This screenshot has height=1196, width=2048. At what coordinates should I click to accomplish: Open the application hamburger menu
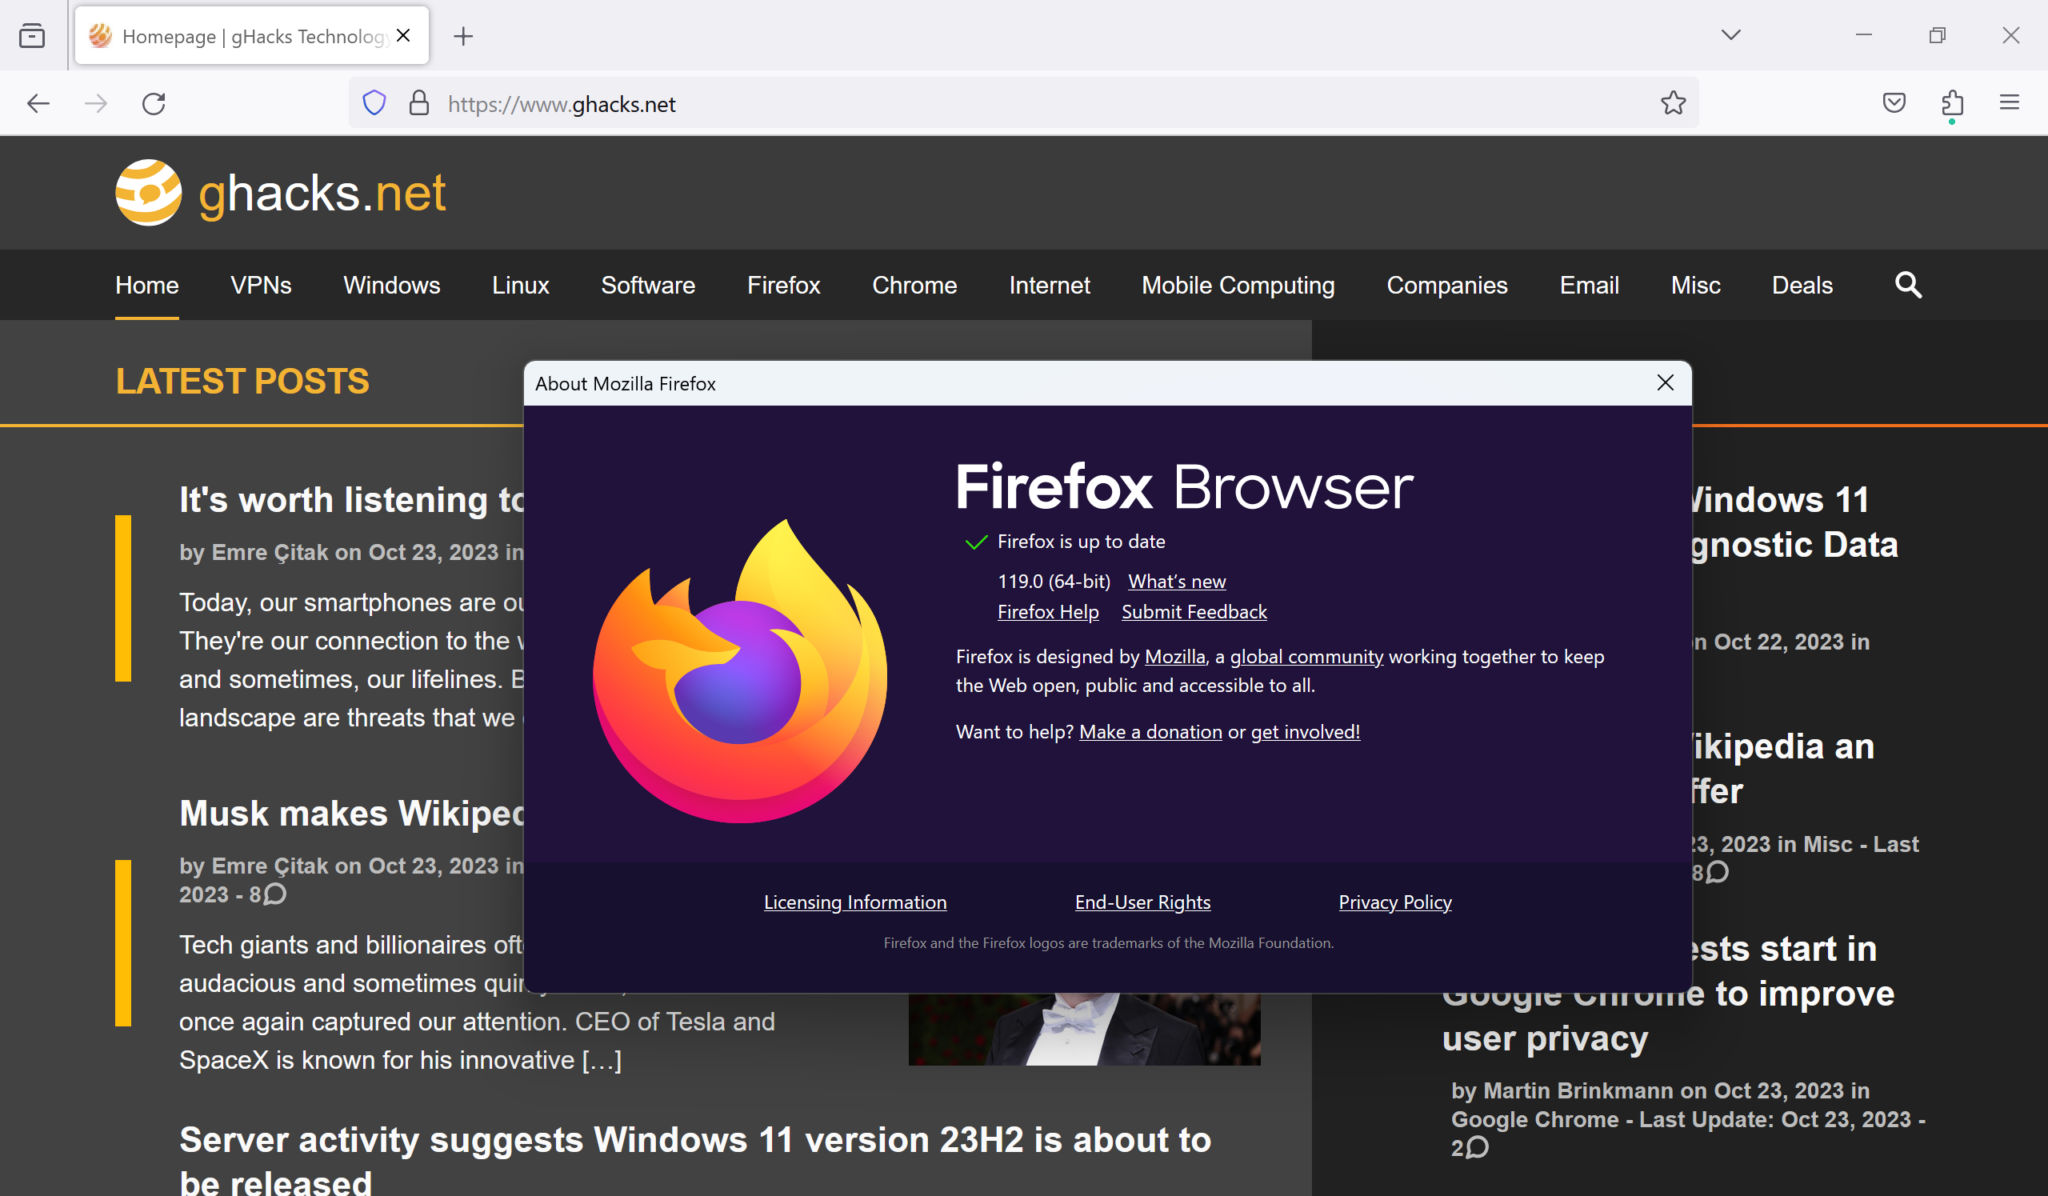[x=2011, y=102]
